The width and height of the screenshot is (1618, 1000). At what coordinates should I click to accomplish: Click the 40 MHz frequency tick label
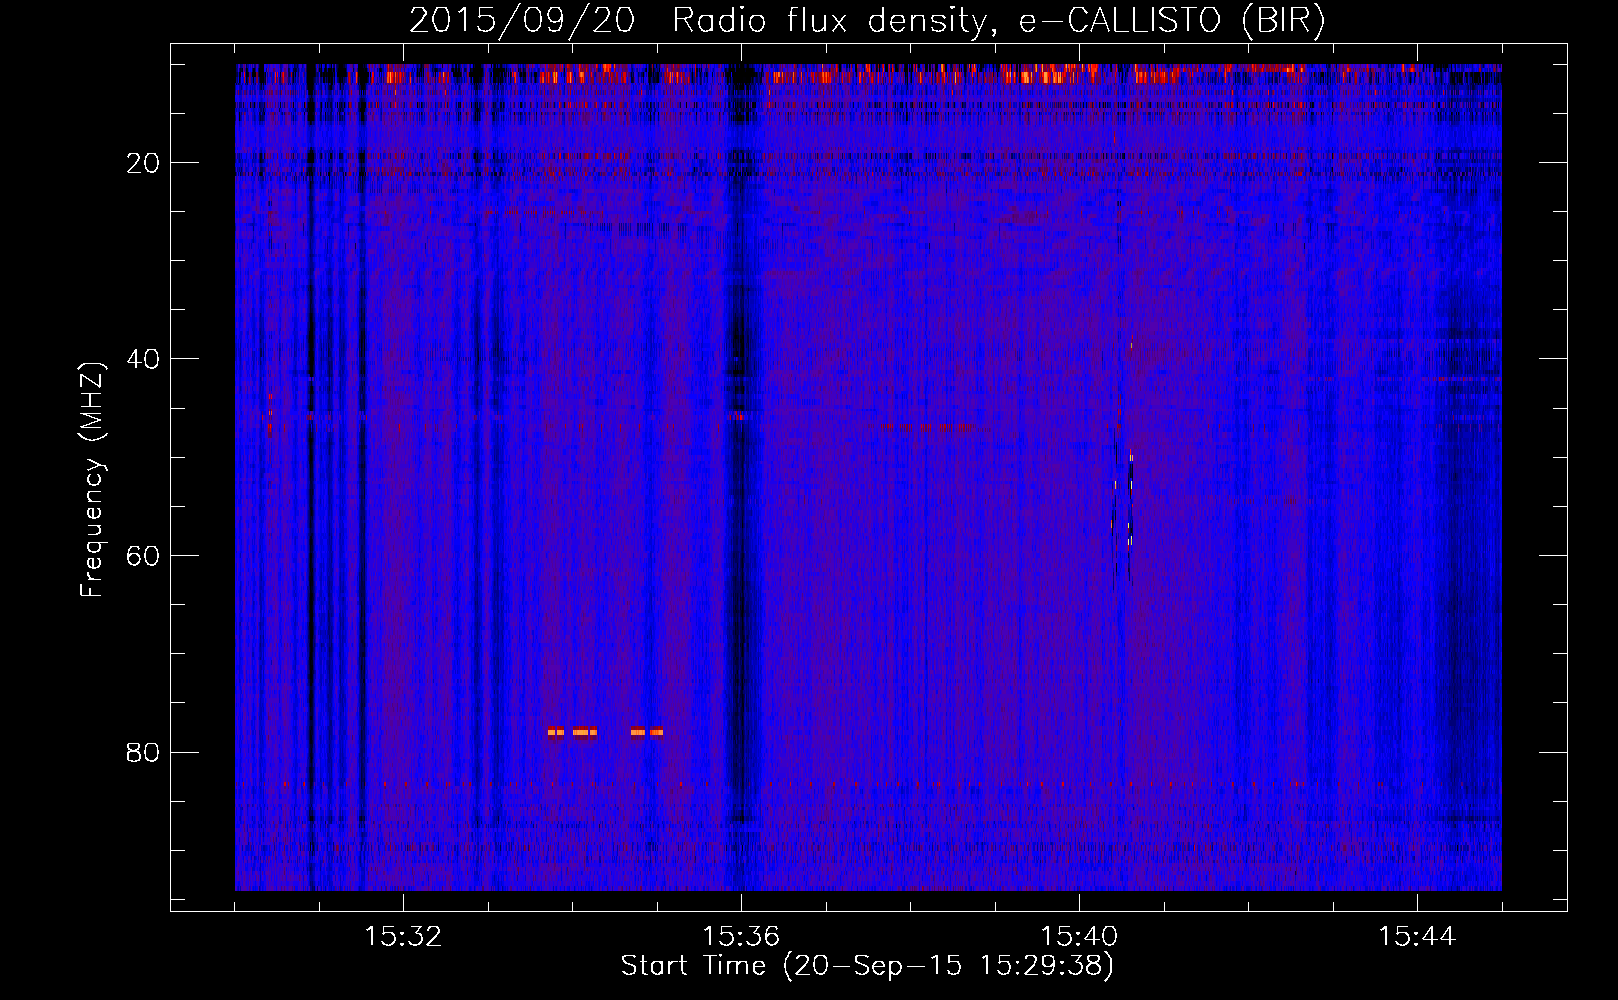pyautogui.click(x=143, y=359)
